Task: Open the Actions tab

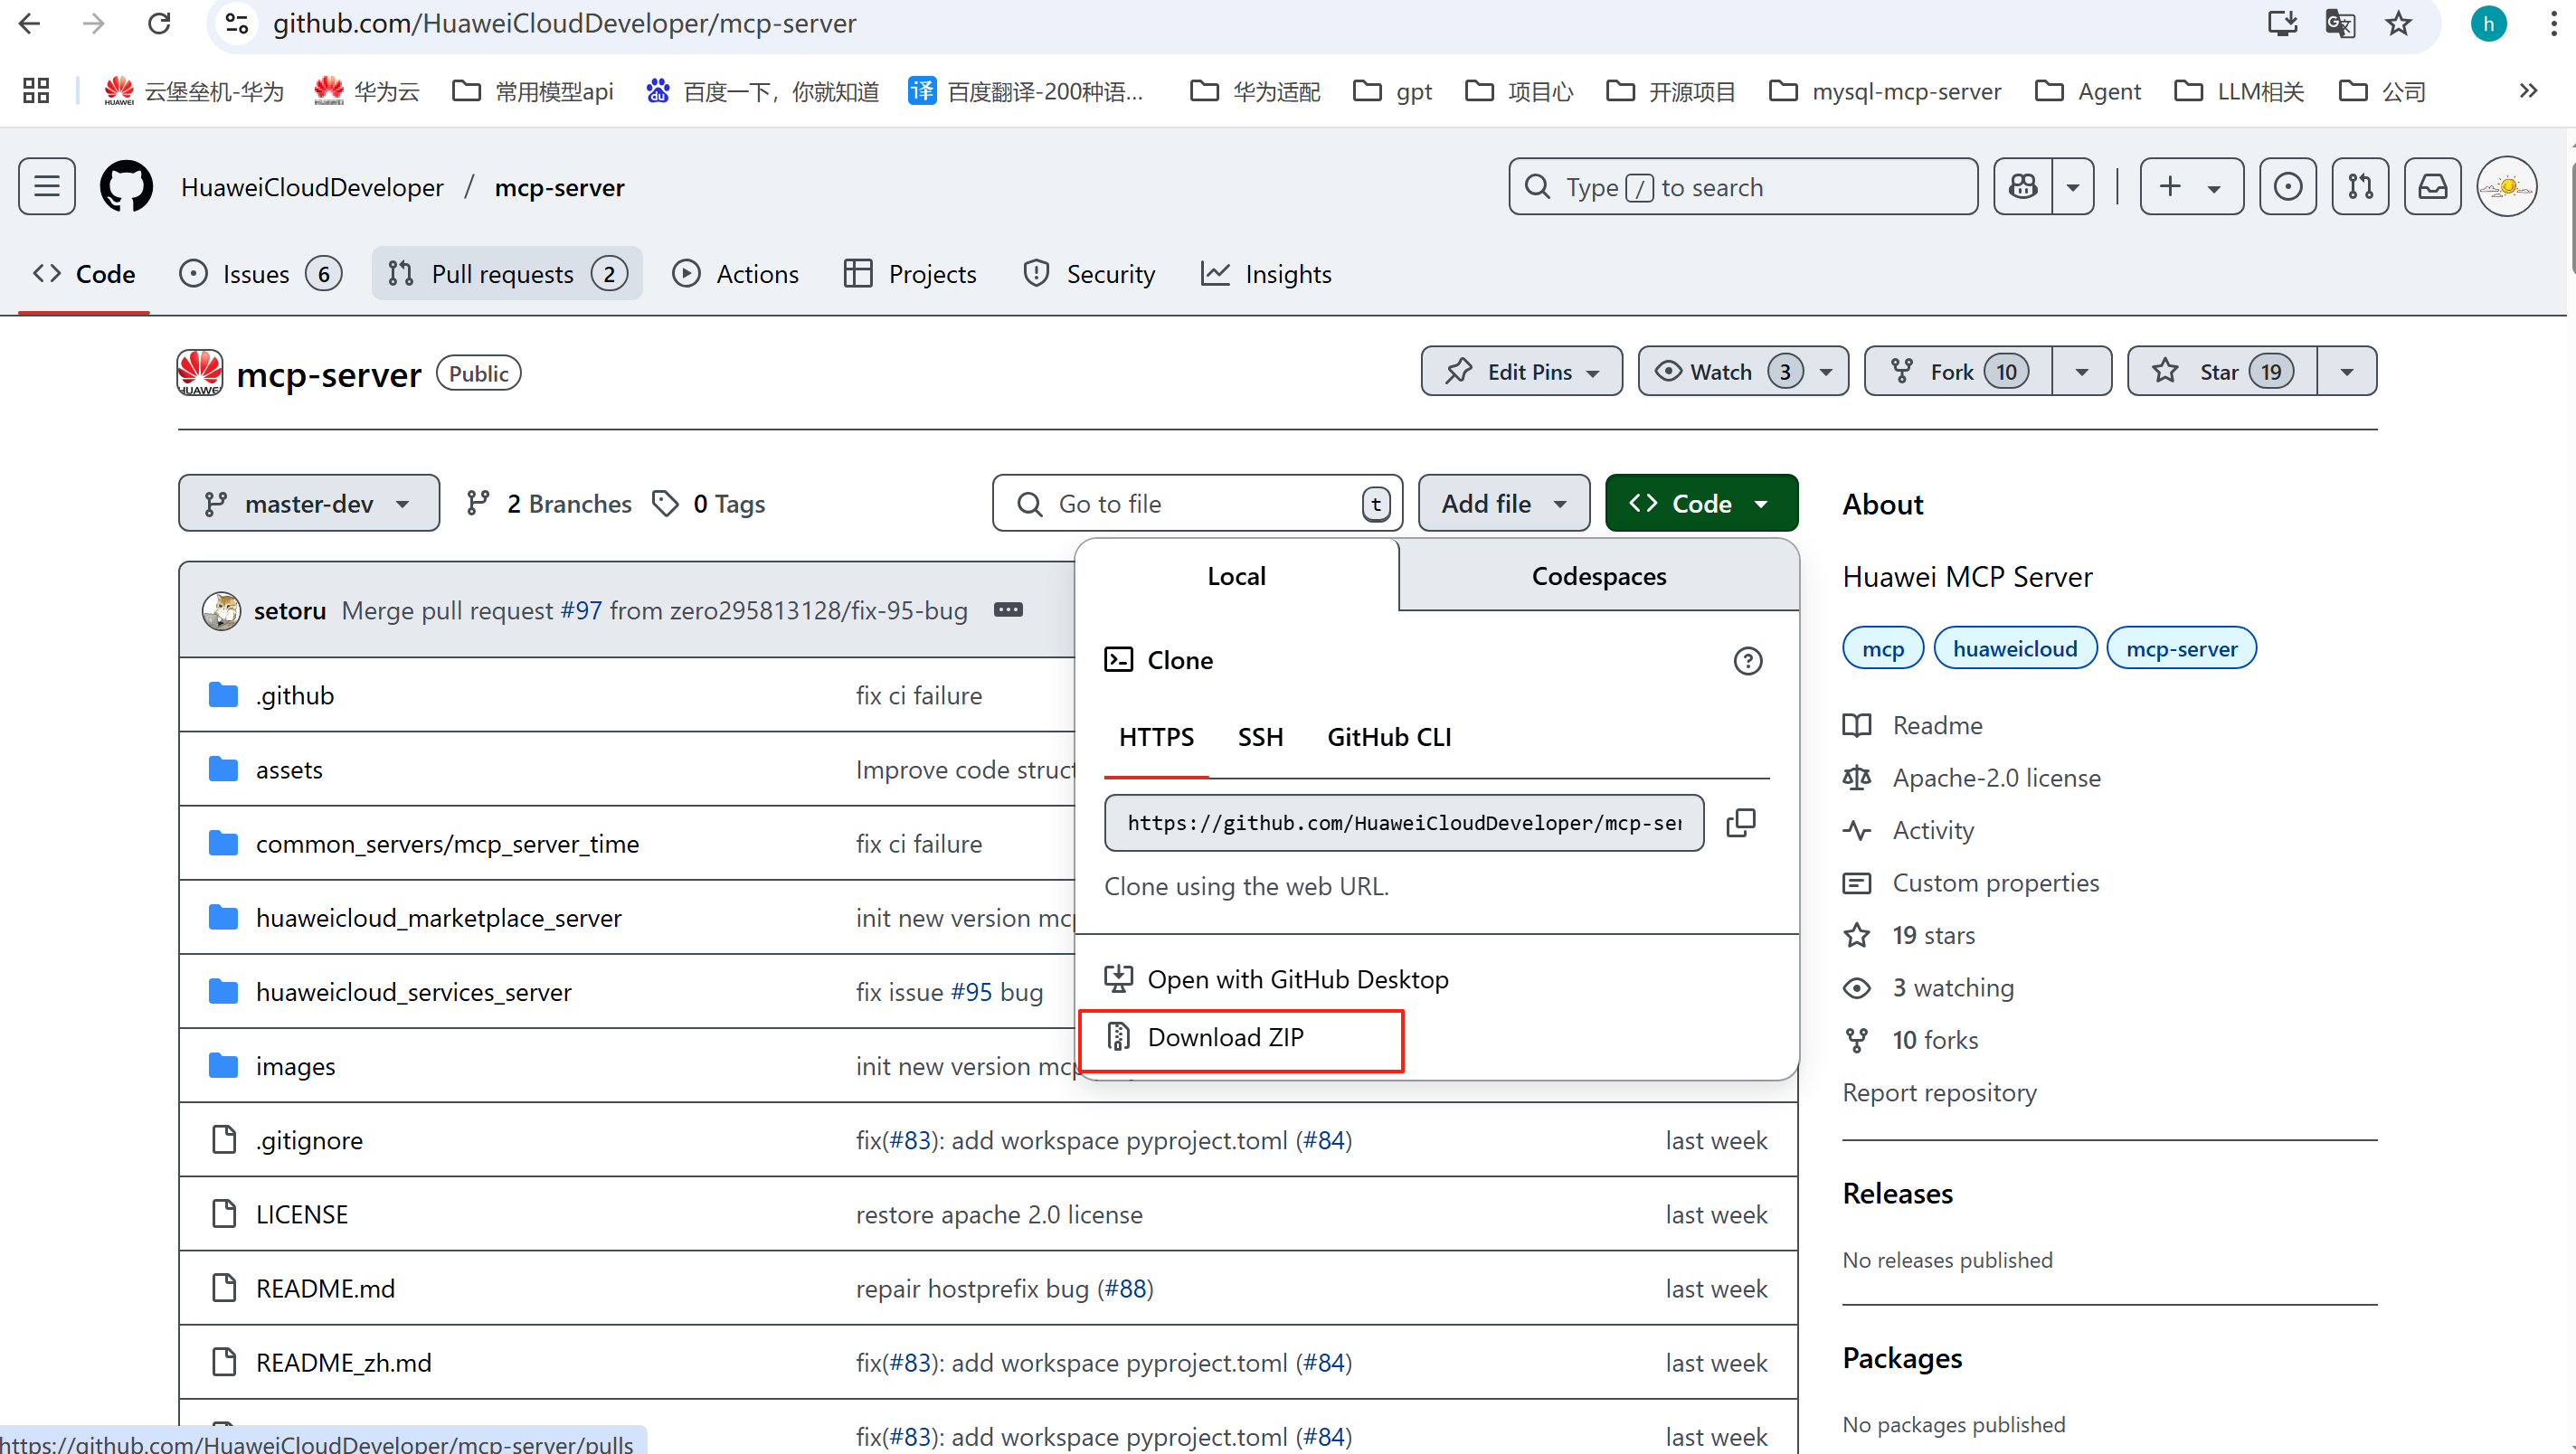Action: tap(736, 274)
